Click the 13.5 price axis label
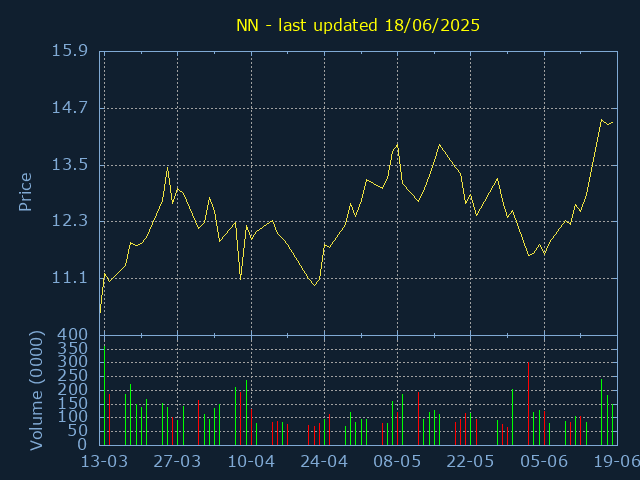The height and width of the screenshot is (480, 640). point(69,165)
